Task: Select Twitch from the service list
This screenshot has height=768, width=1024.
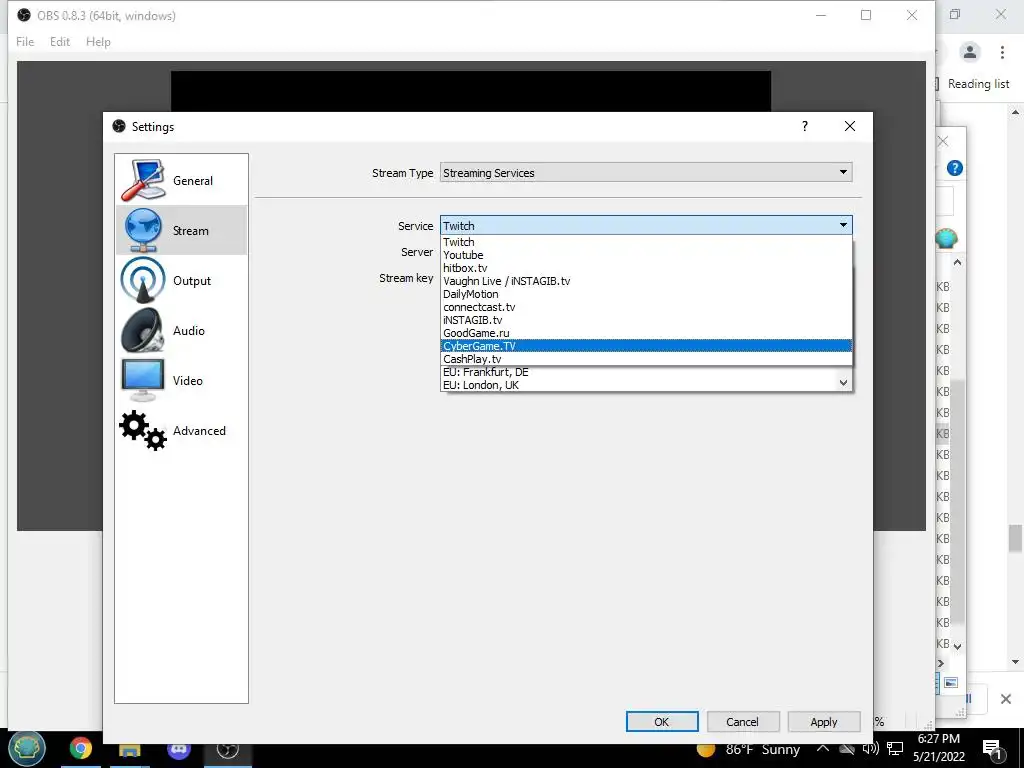Action: pos(646,242)
